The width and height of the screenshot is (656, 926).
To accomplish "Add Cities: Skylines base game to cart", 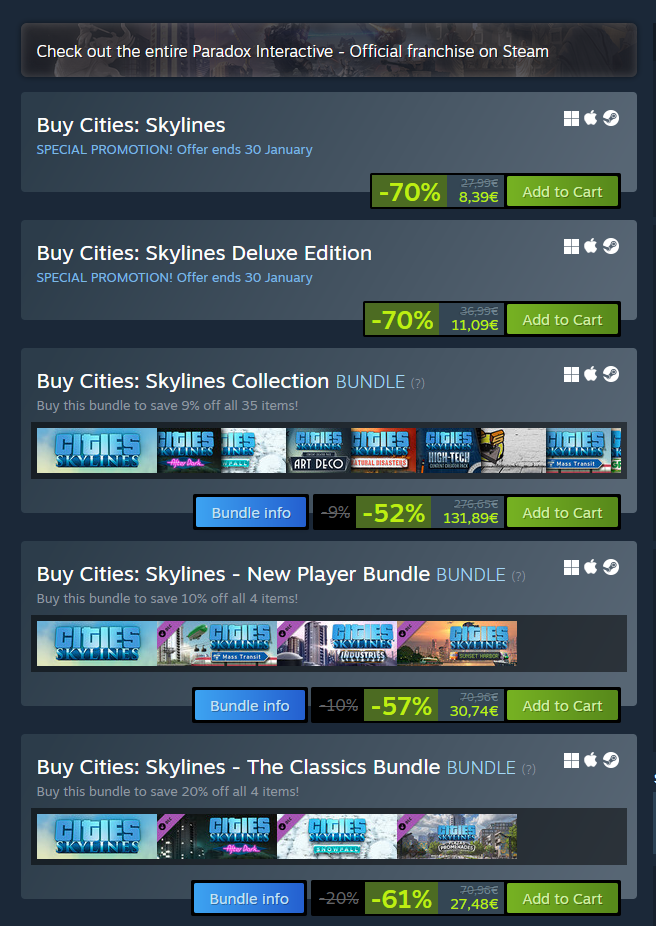I will click(x=562, y=192).
